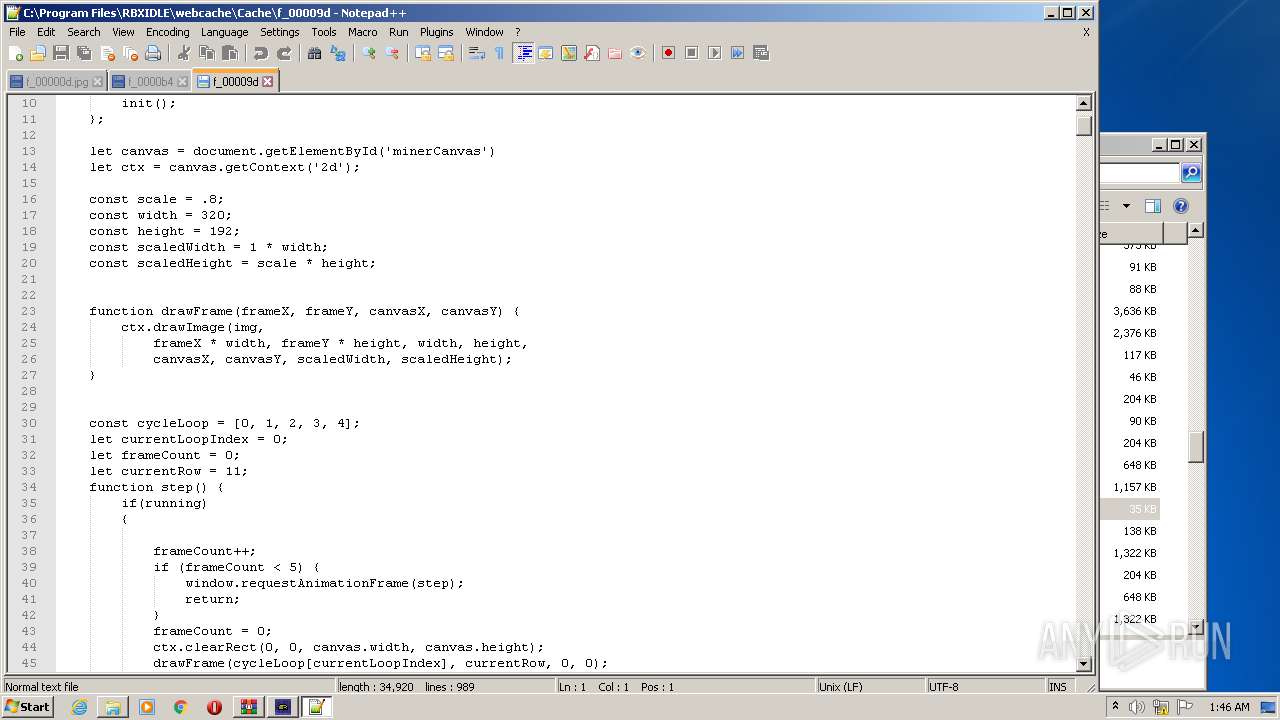Screen dimensions: 1280x720
Task: Open the Language menu
Action: coord(224,32)
